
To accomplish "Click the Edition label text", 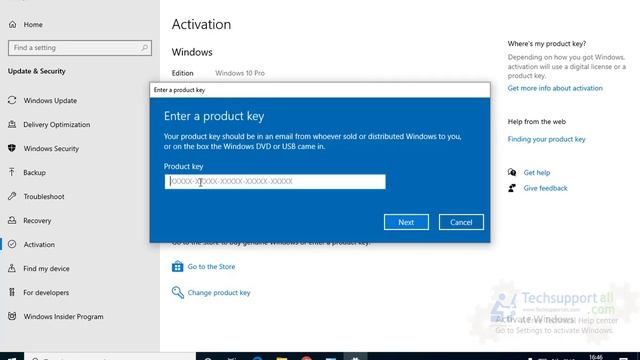I will click(x=182, y=73).
